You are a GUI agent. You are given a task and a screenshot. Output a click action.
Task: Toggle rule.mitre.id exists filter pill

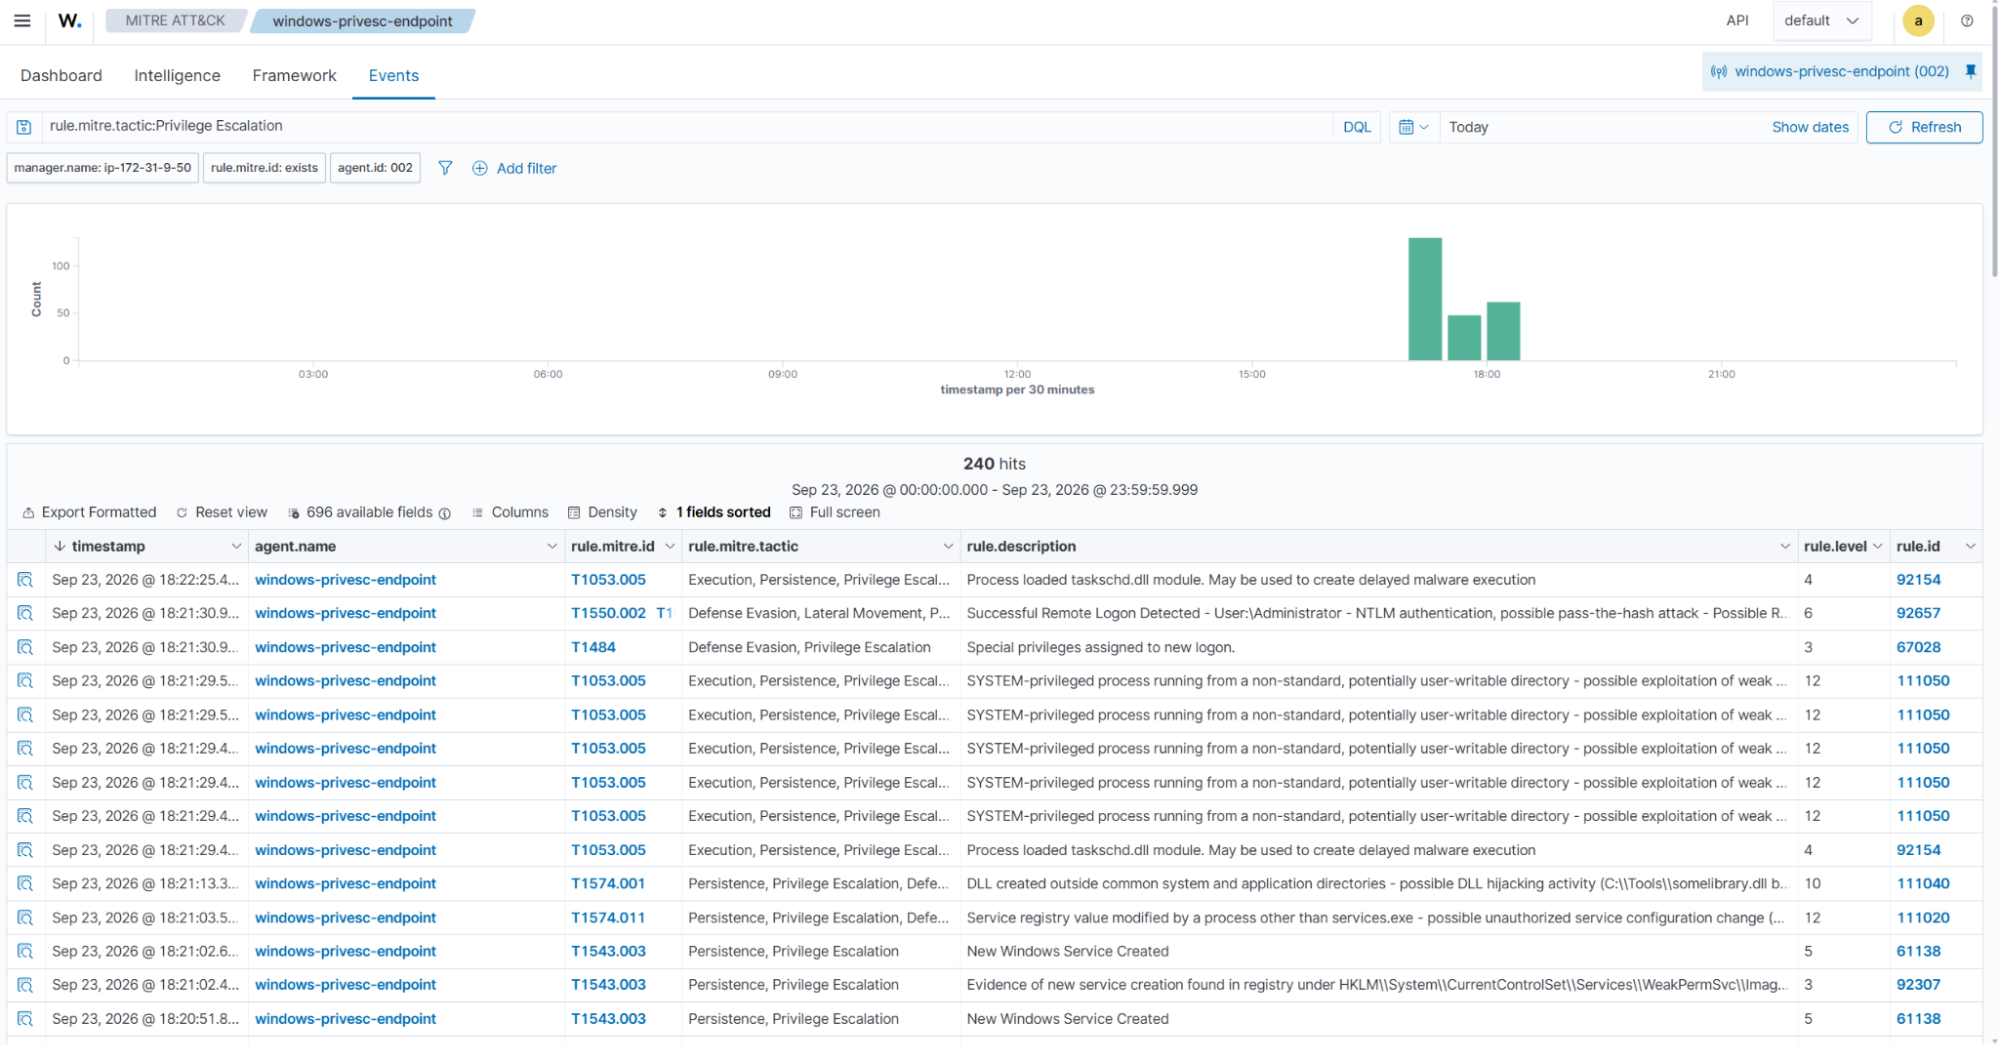(264, 168)
